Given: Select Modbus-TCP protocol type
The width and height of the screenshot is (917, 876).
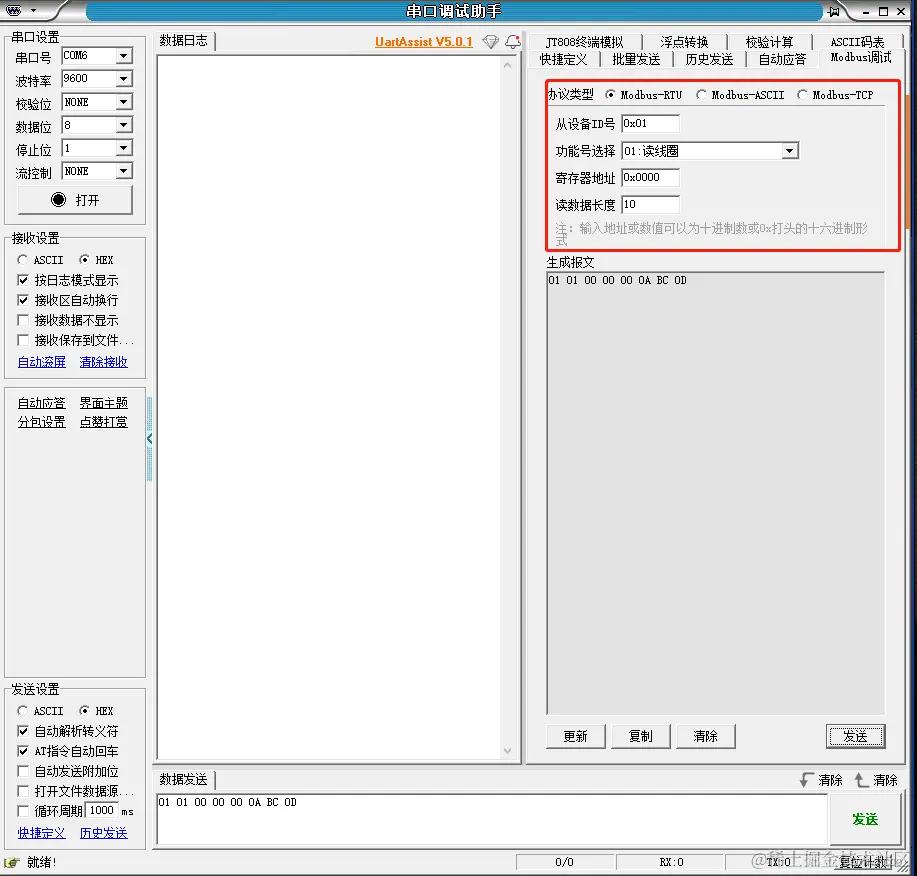Looking at the screenshot, I should tap(802, 94).
